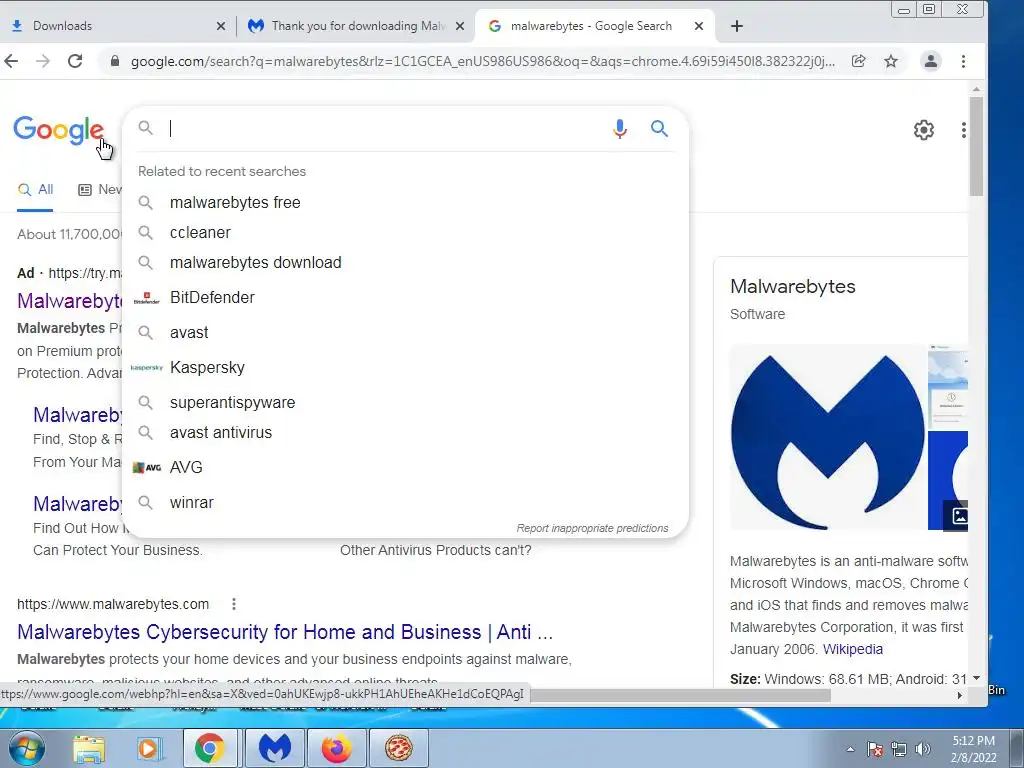Open Google quick settings gear
Image resolution: width=1024 pixels, height=768 pixels.
[x=923, y=130]
